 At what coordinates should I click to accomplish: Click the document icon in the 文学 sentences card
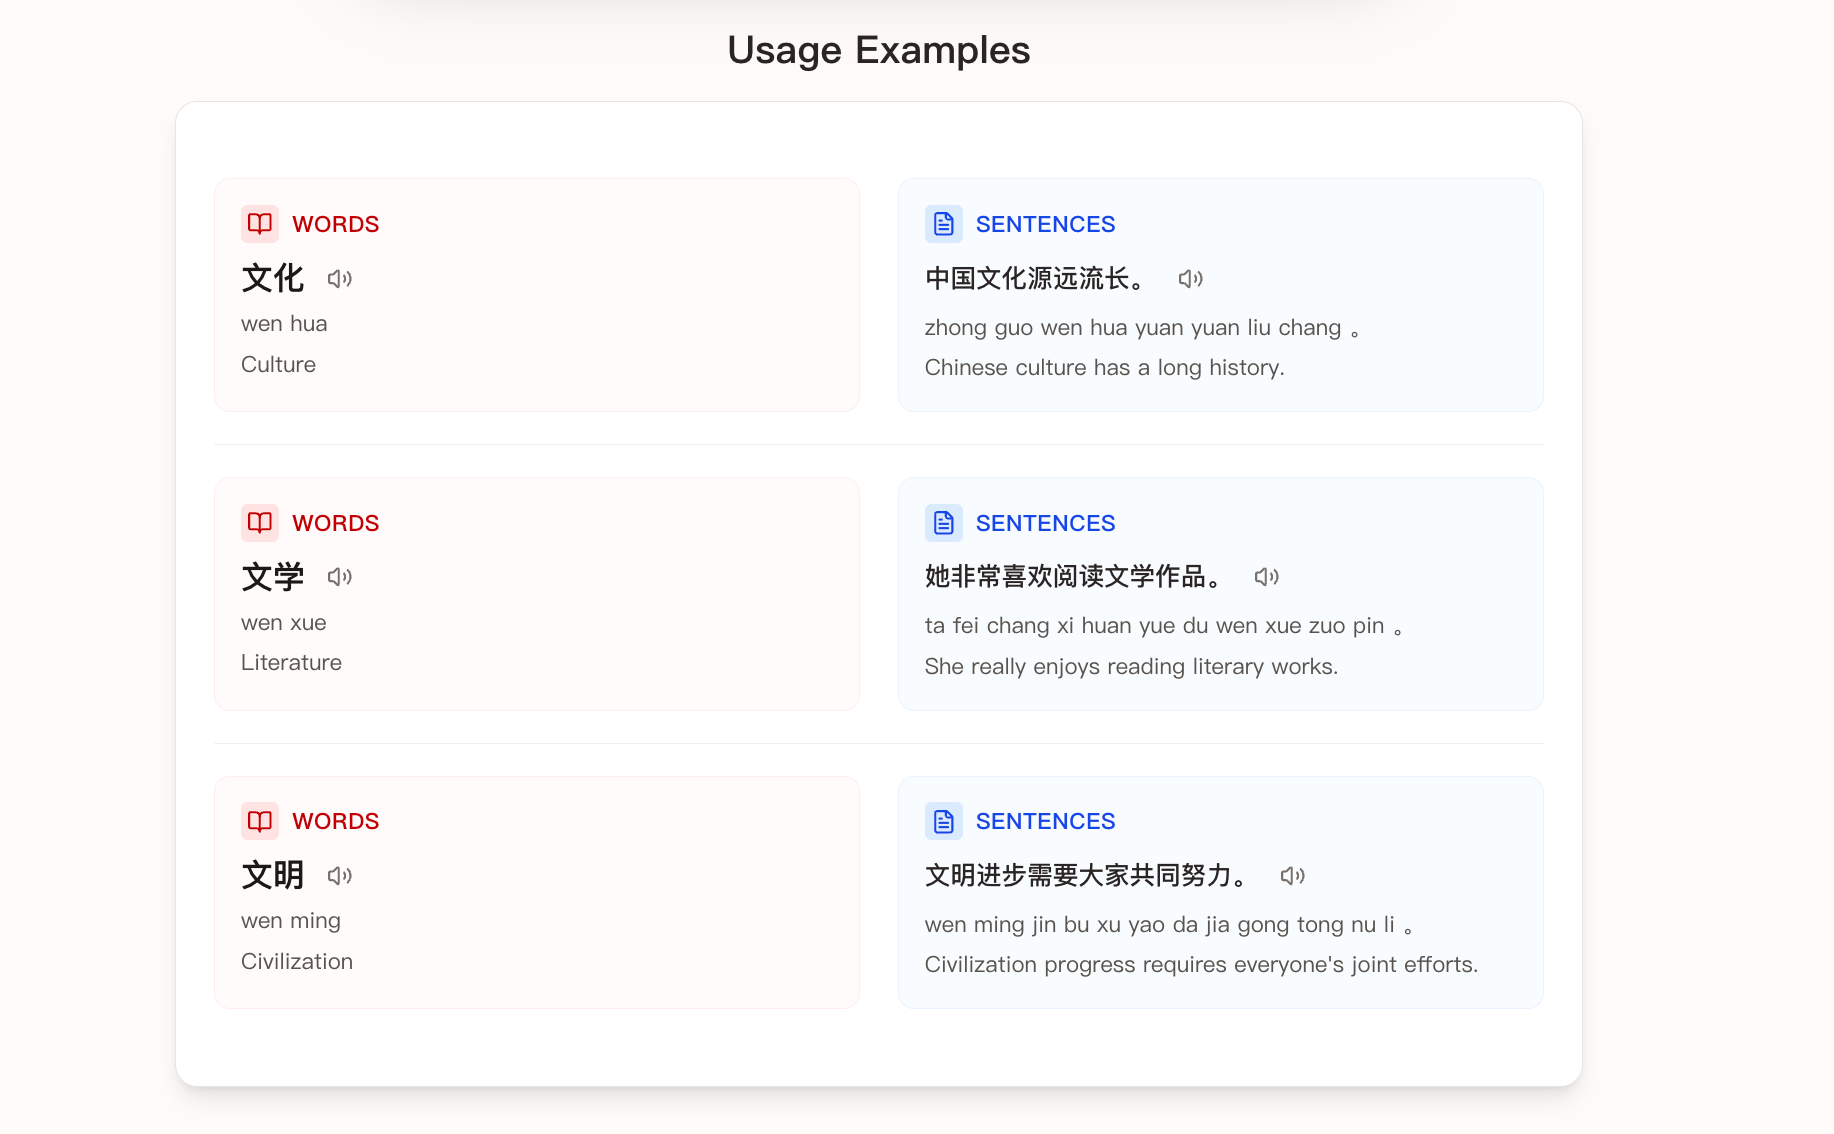942,522
